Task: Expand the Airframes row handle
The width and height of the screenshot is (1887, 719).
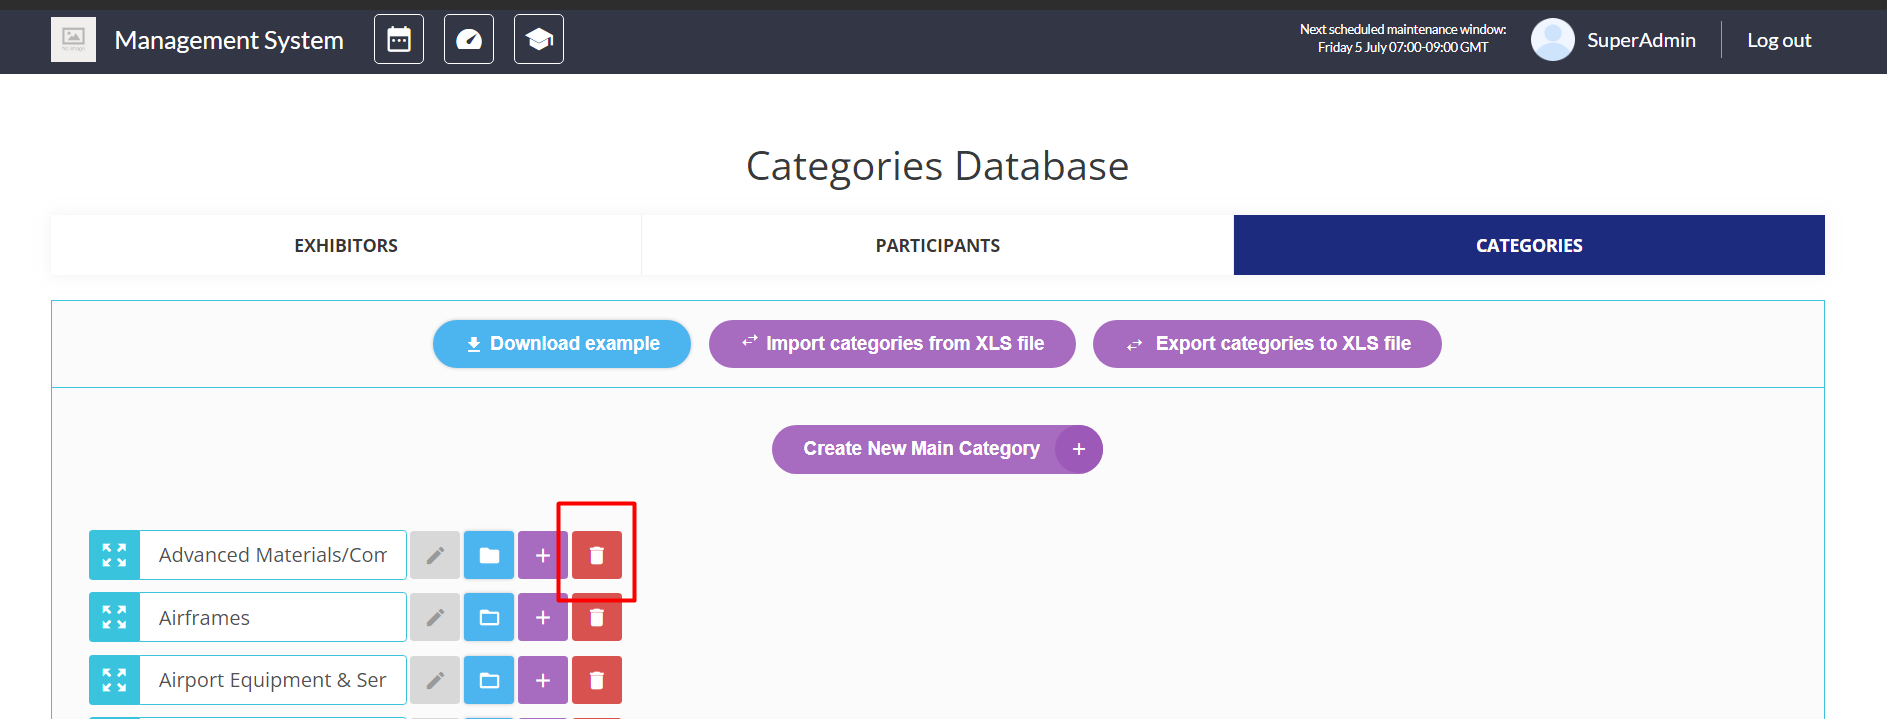Action: point(114,618)
